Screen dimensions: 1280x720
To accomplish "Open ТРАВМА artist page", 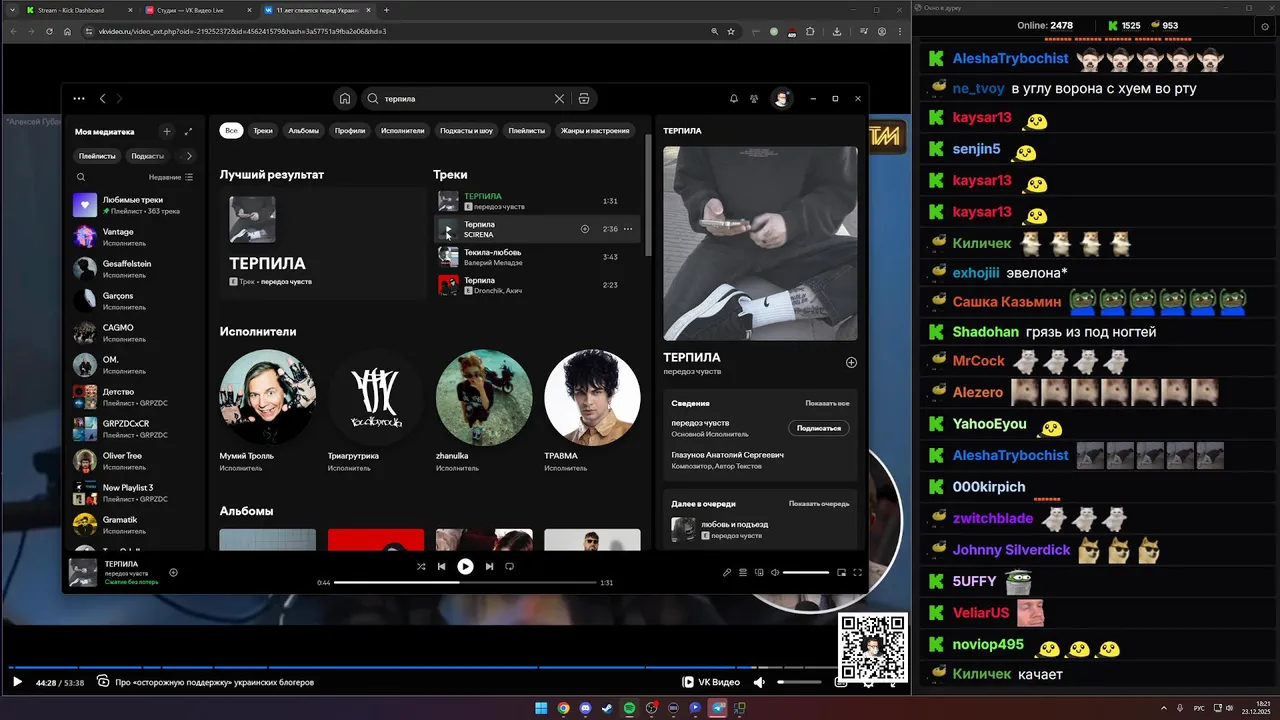I will [x=592, y=410].
